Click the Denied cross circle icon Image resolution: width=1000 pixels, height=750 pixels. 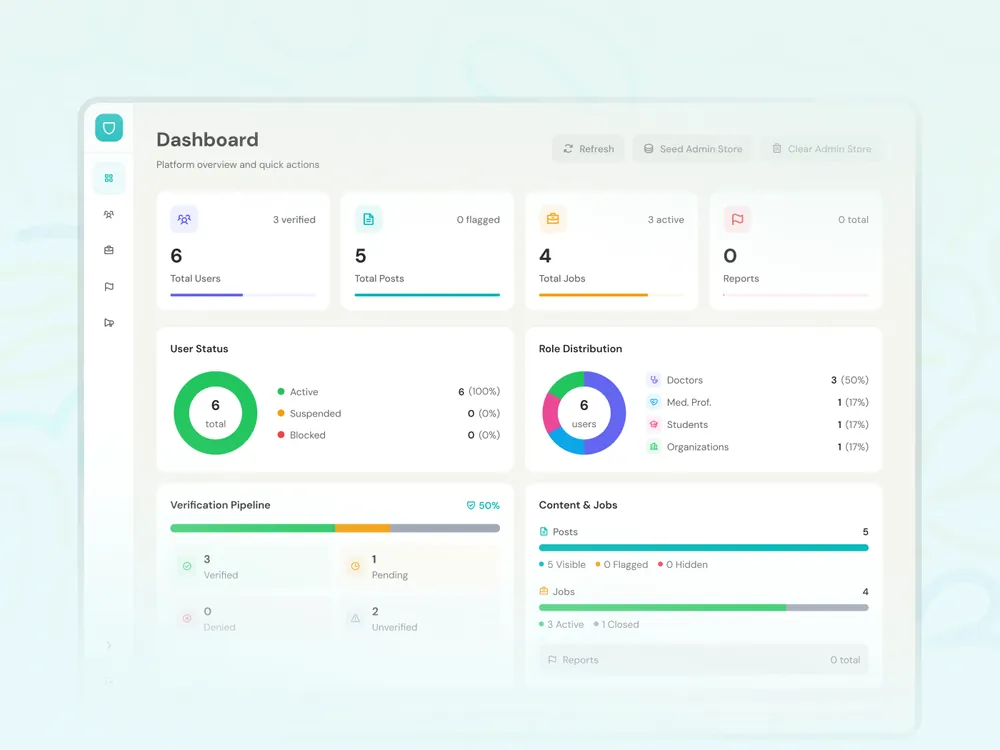coord(187,619)
